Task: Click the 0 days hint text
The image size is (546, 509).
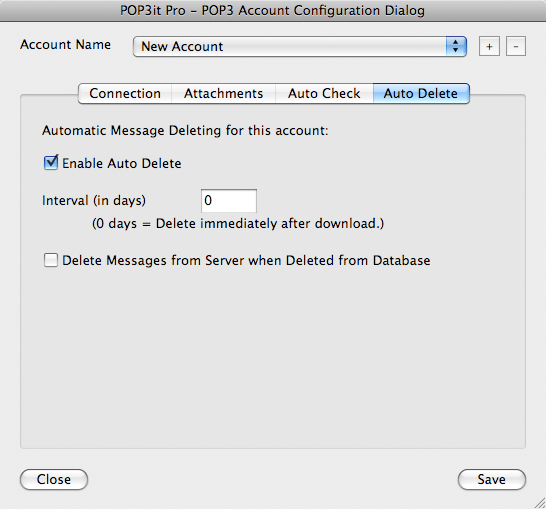Action: tap(238, 224)
